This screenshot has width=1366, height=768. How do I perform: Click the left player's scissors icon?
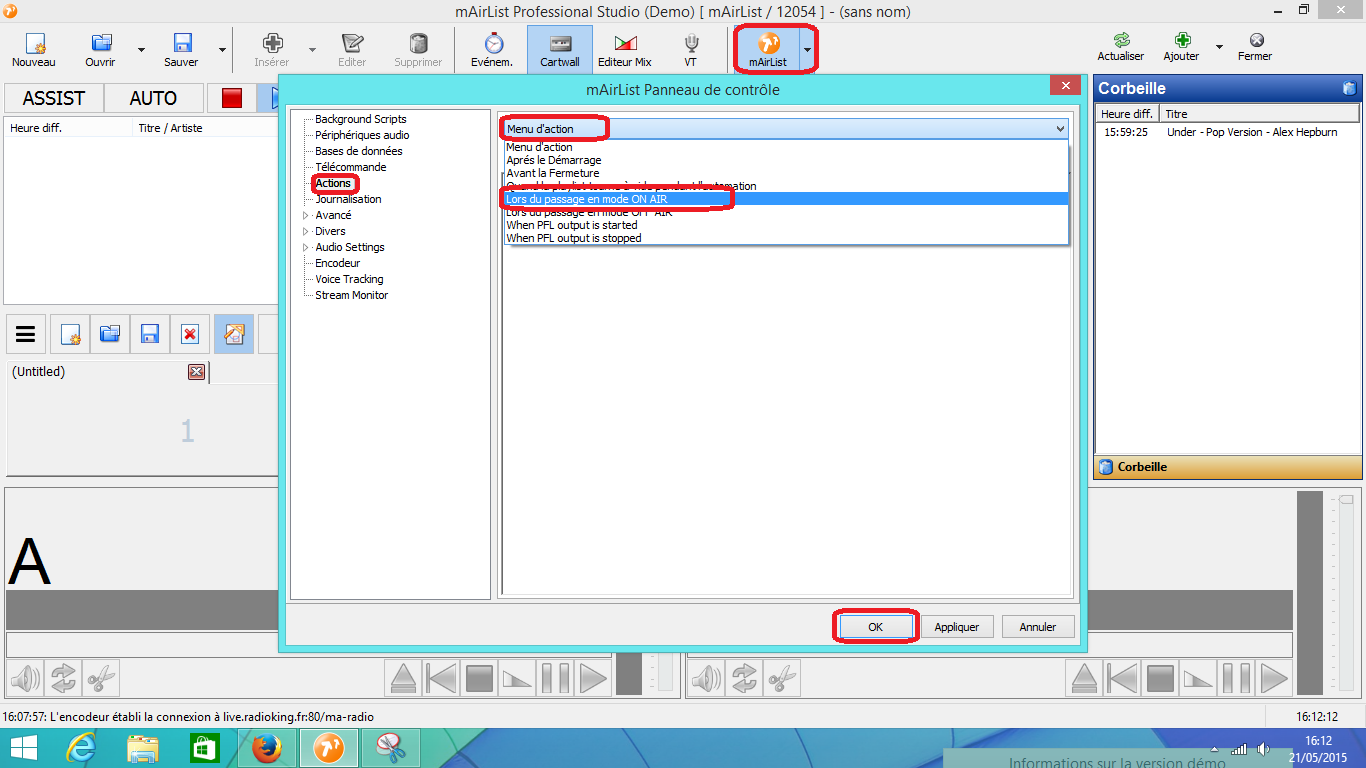pyautogui.click(x=100, y=679)
